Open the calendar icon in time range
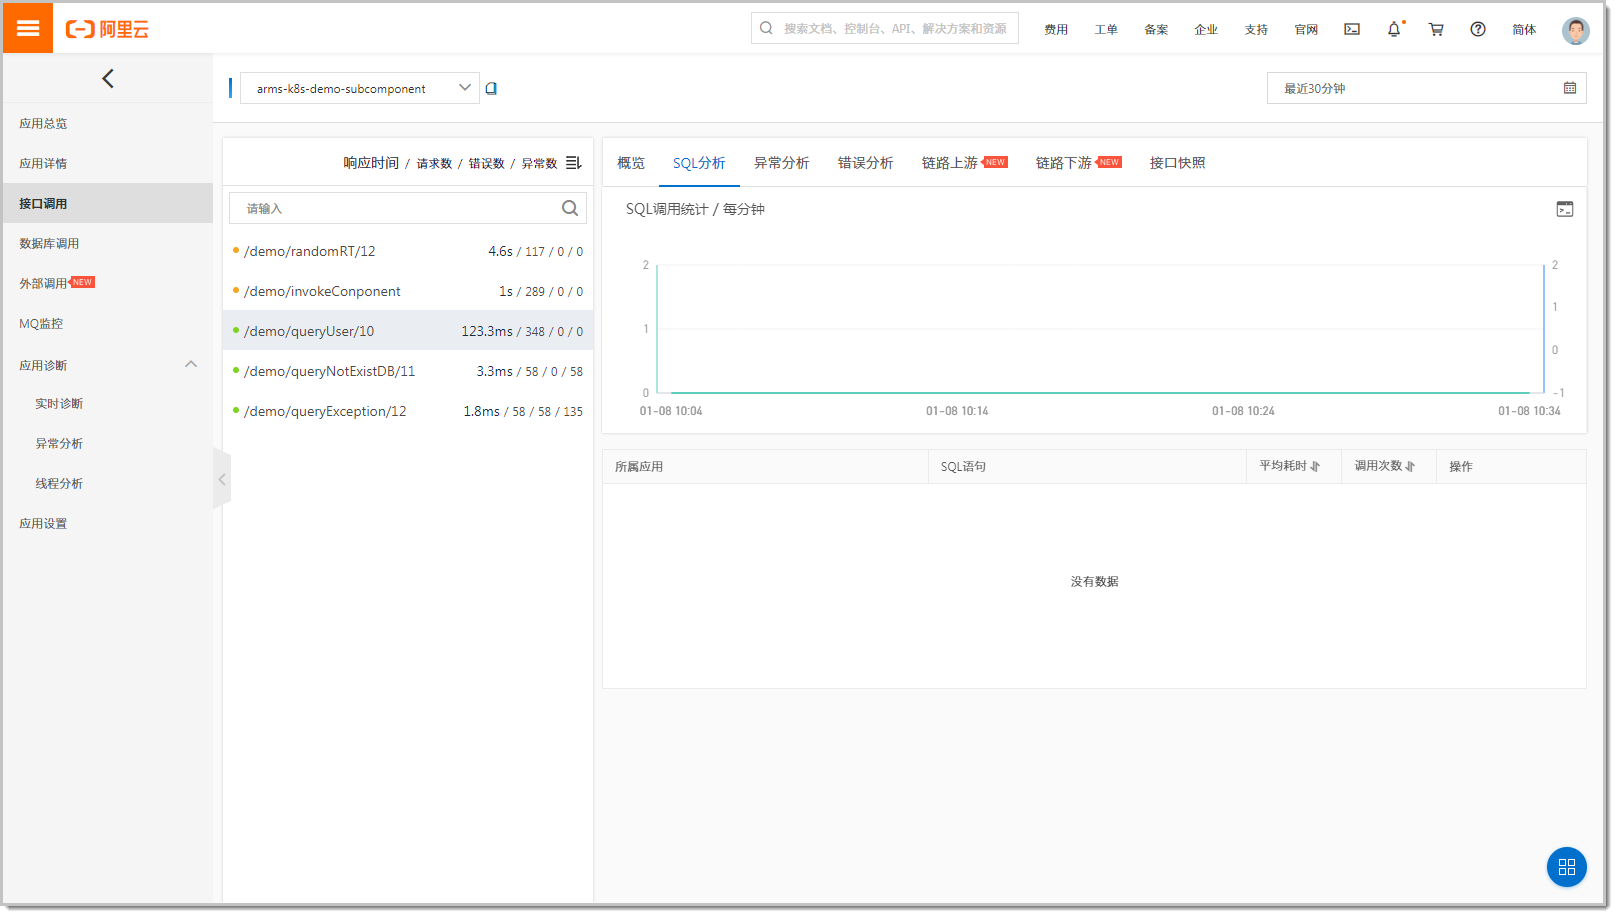The image size is (1616, 916). tap(1570, 88)
